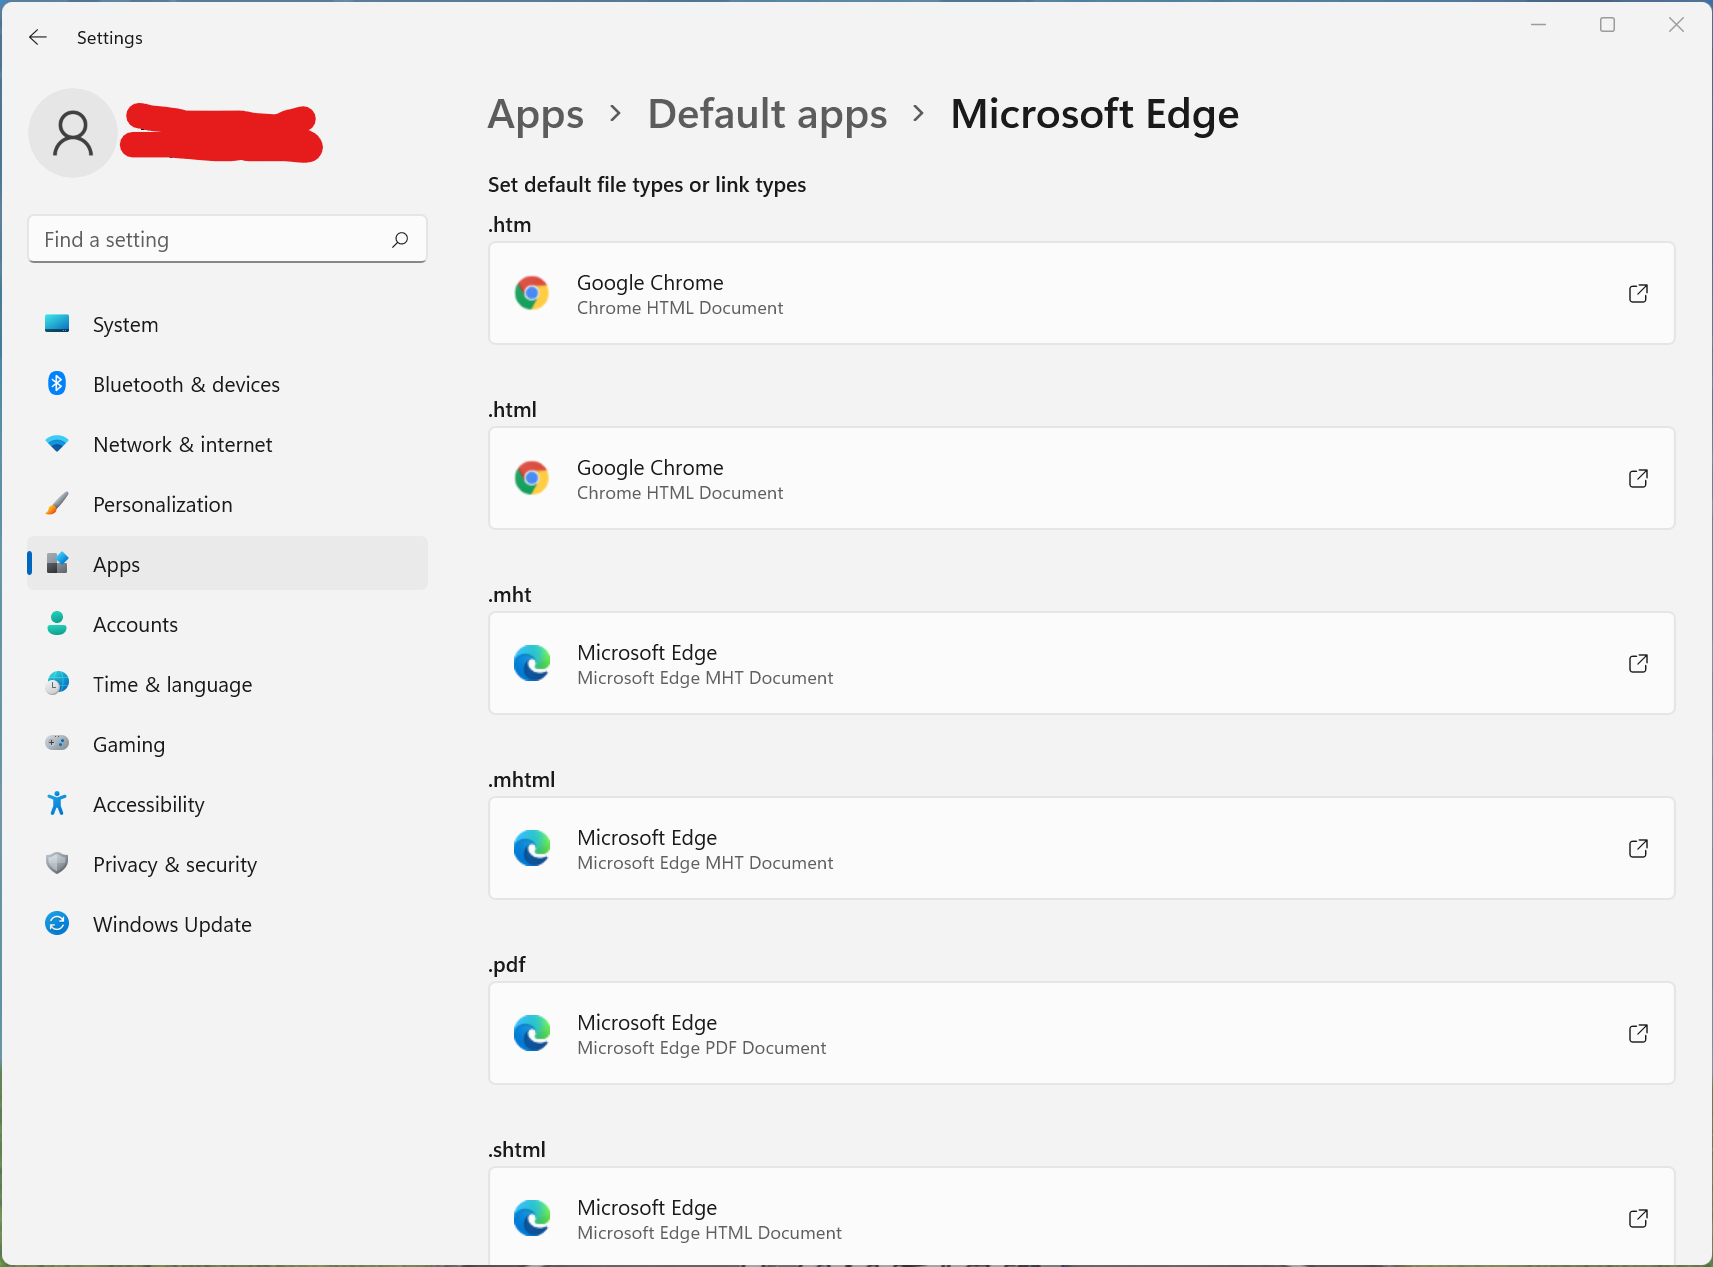The image size is (1713, 1267).
Task: Click the Edge icon for .mht
Action: click(x=532, y=663)
